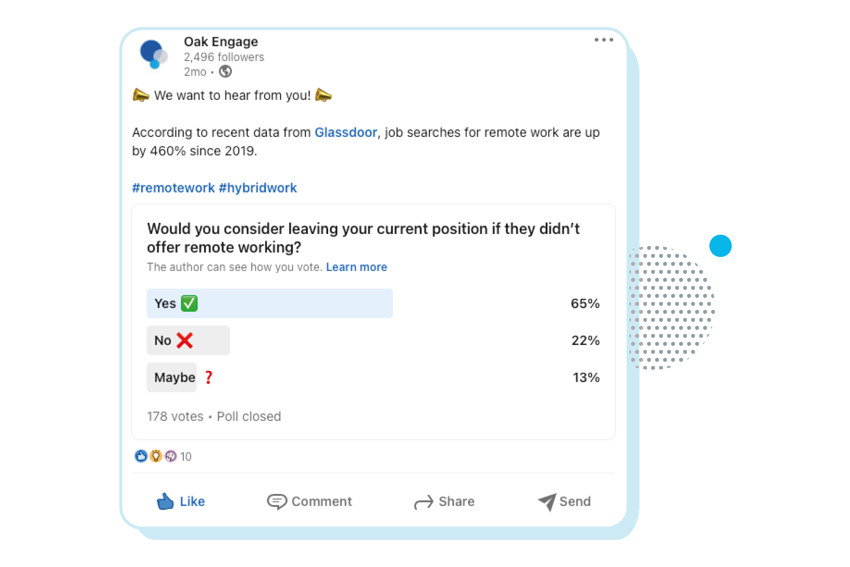This screenshot has height=567, width=850.
Task: Click the globe visibility icon
Action: (x=225, y=72)
